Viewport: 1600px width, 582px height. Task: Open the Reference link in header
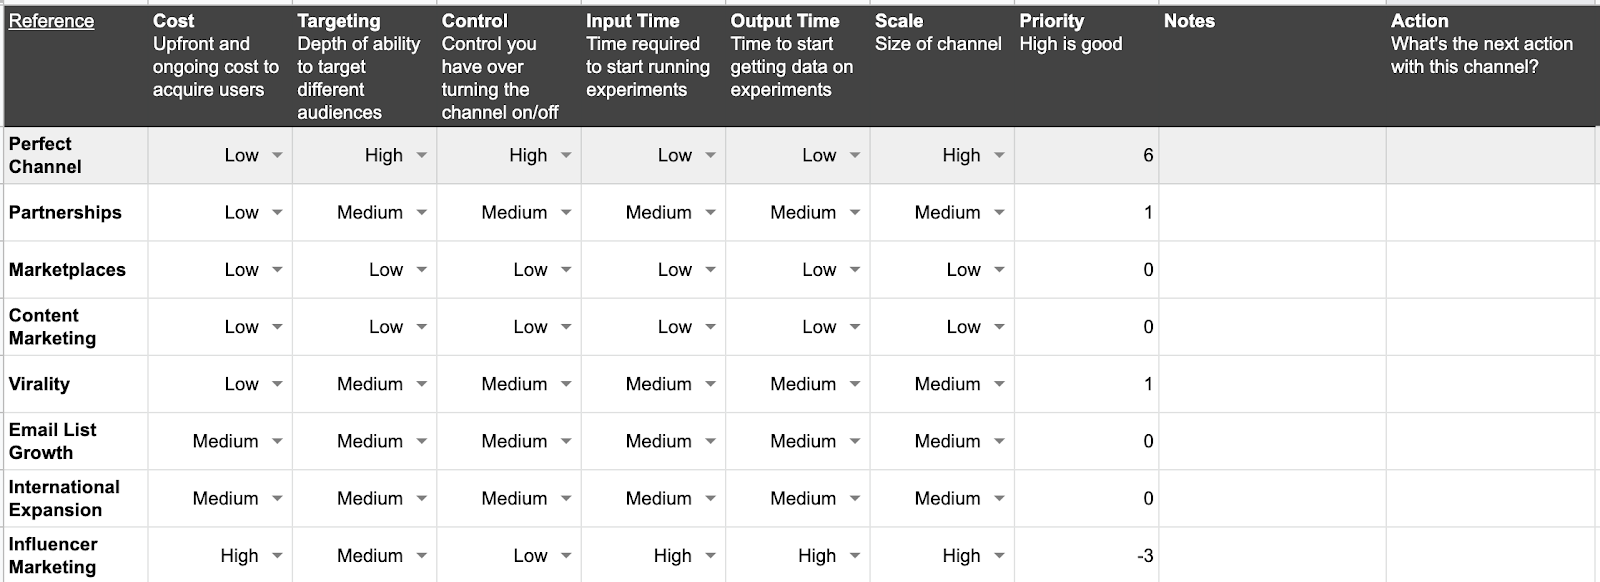[51, 21]
